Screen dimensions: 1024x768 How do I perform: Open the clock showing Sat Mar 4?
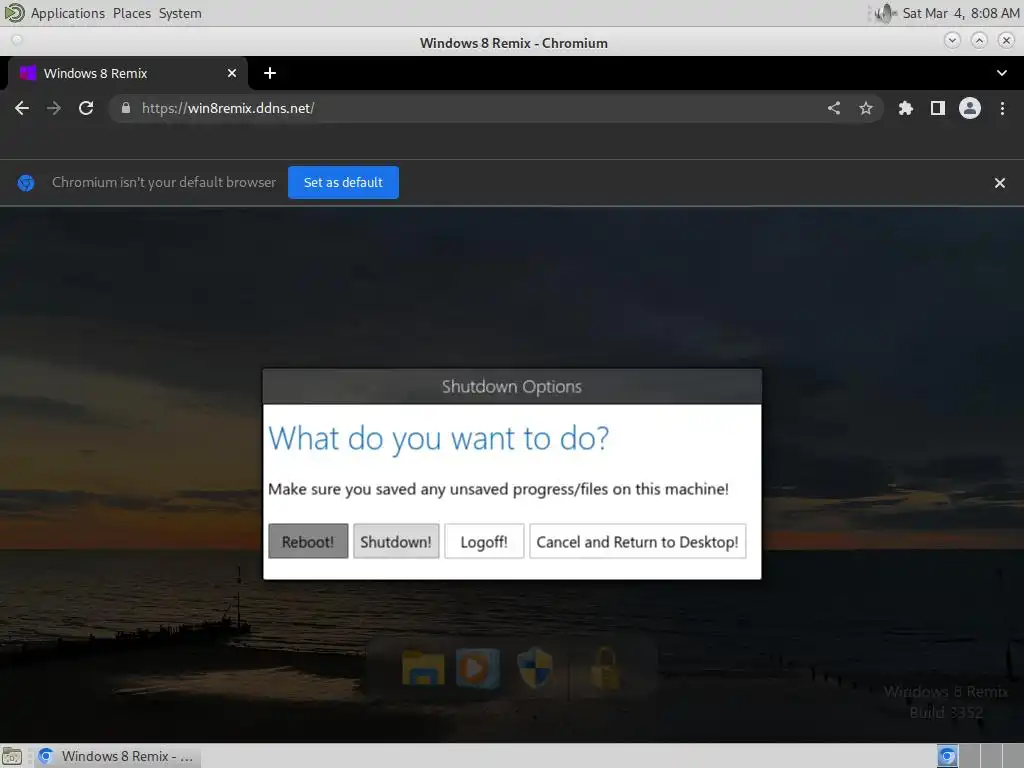pyautogui.click(x=961, y=13)
